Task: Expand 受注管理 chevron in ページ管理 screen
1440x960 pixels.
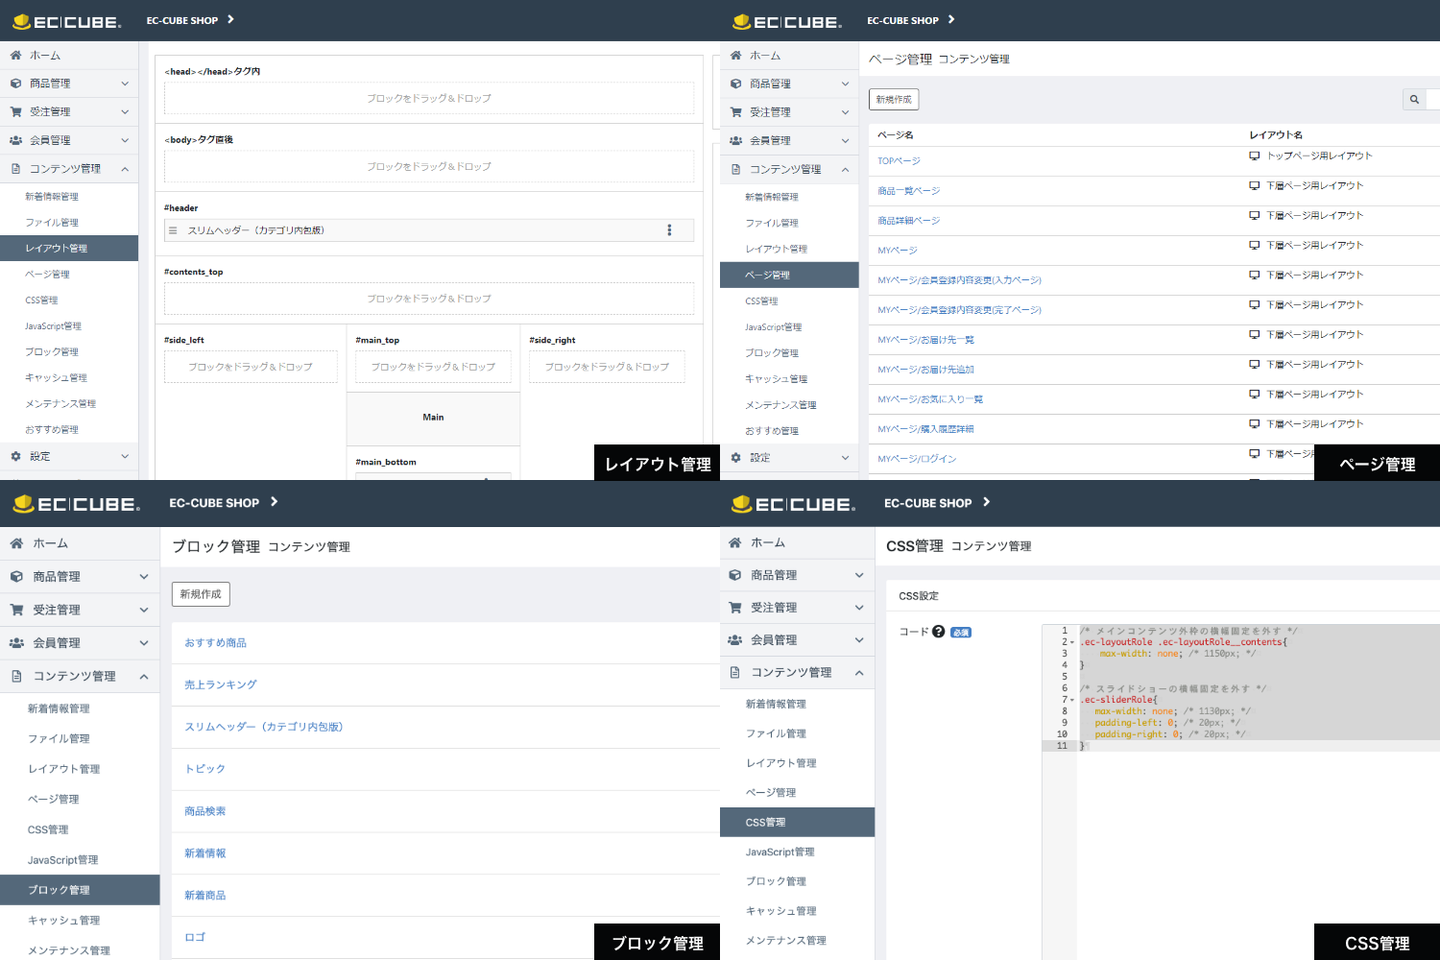Action: click(845, 112)
